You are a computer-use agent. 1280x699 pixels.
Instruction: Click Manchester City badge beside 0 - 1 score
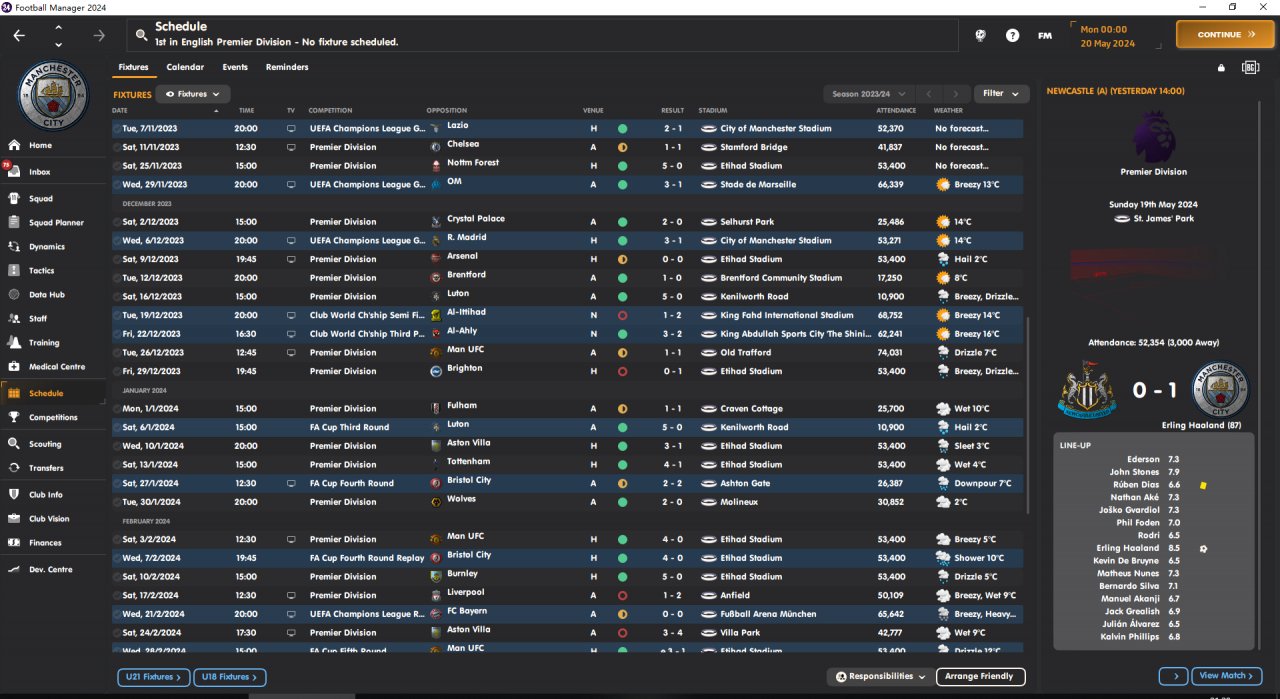tap(1222, 390)
